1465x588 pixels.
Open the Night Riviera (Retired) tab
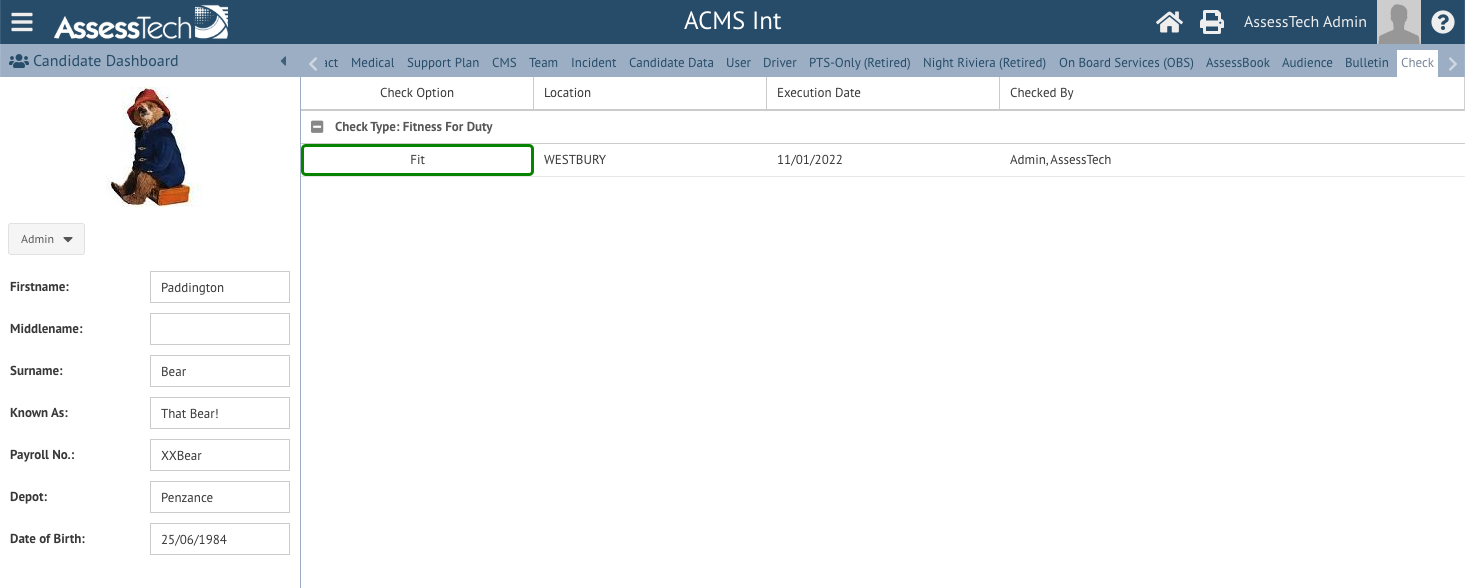click(x=984, y=62)
